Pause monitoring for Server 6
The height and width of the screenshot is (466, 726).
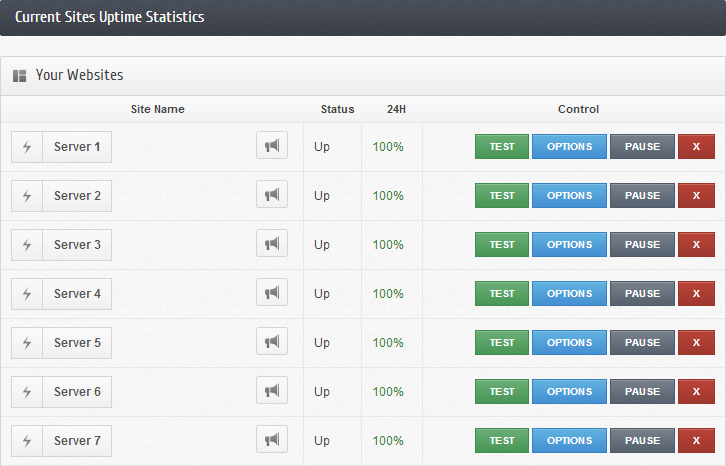(x=642, y=392)
